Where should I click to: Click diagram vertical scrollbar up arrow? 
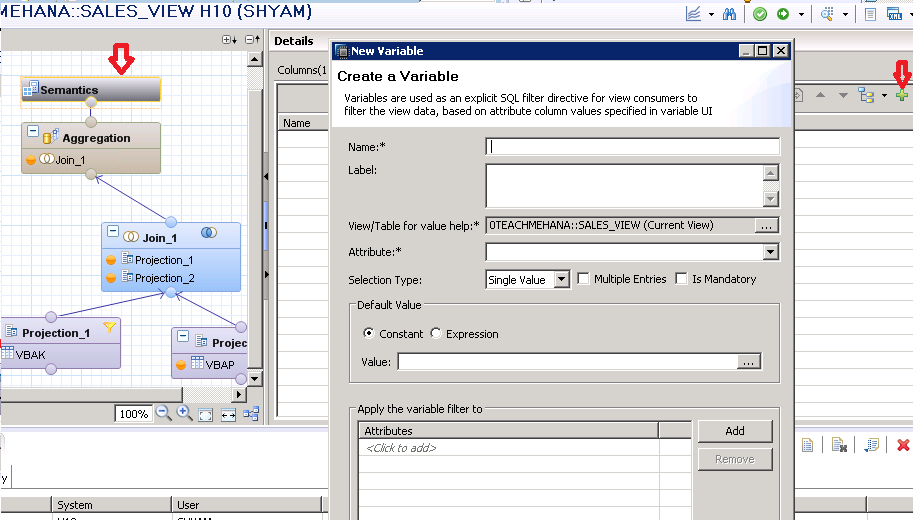254,59
